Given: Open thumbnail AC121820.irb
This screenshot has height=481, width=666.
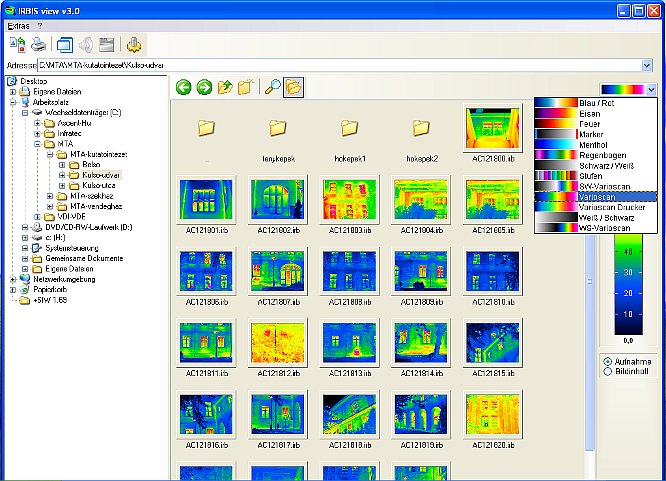Looking at the screenshot, I should click(x=493, y=415).
